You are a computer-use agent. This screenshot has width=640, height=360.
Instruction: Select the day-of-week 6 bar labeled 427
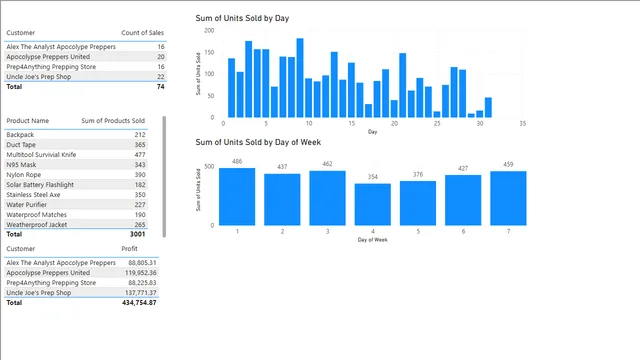(463, 200)
